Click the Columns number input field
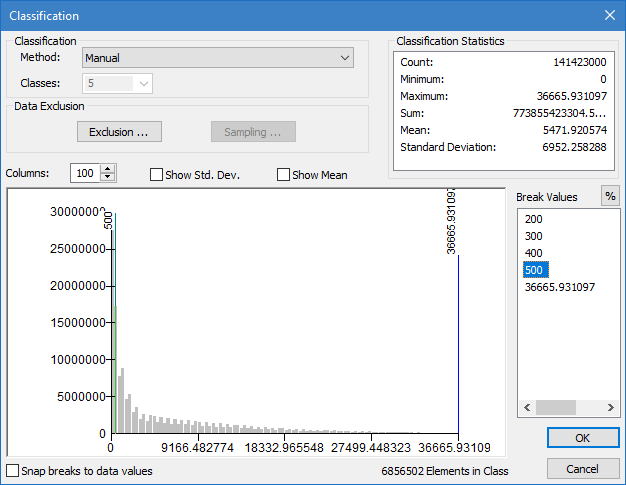Image resolution: width=626 pixels, height=485 pixels. tap(85, 174)
